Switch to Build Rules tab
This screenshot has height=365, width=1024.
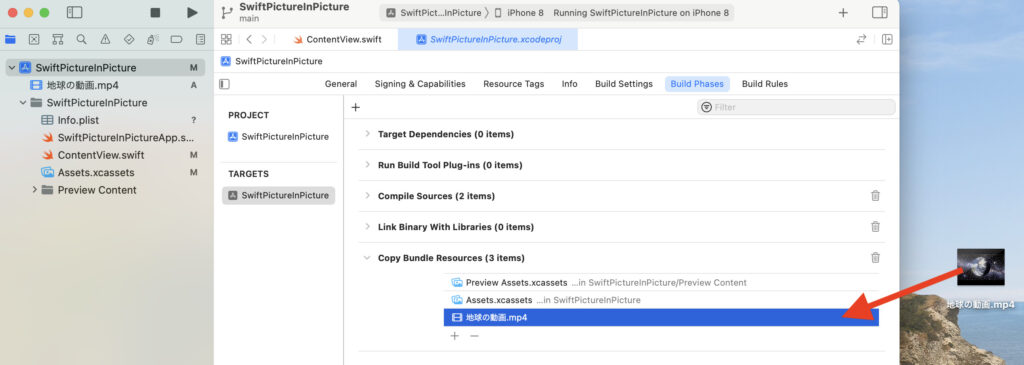click(x=765, y=84)
